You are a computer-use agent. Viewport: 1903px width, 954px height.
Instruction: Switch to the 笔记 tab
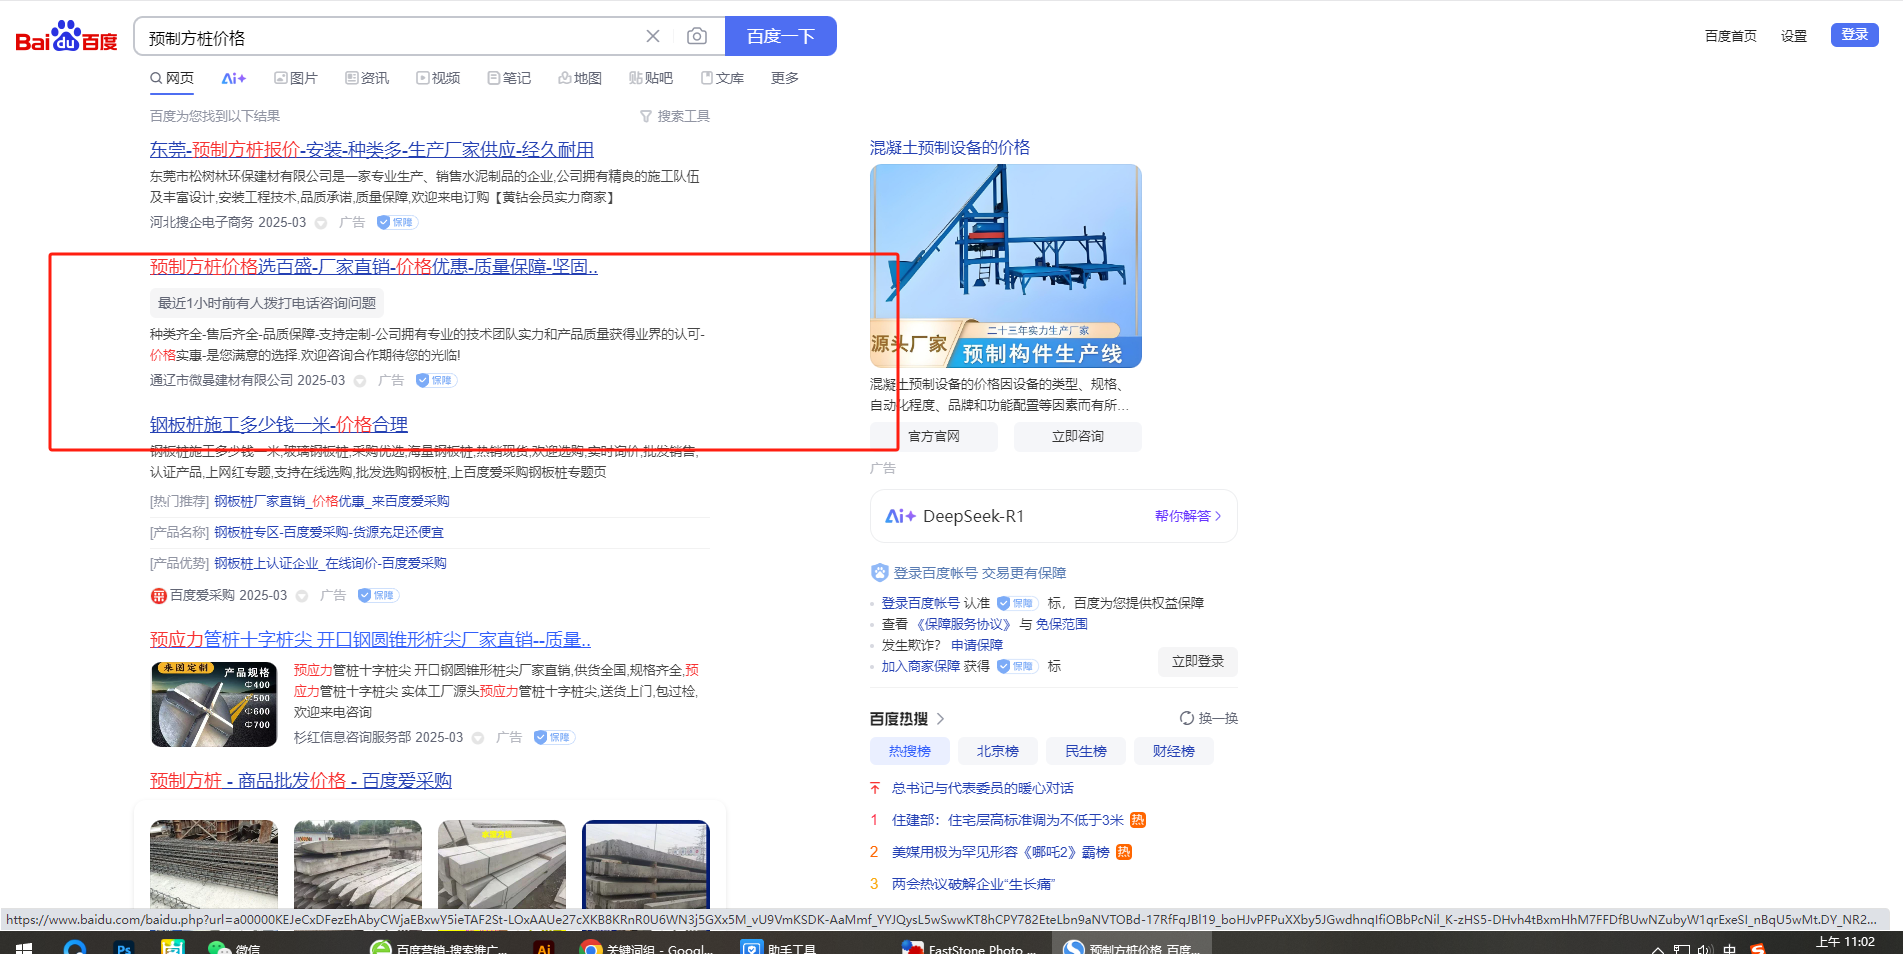pyautogui.click(x=509, y=78)
